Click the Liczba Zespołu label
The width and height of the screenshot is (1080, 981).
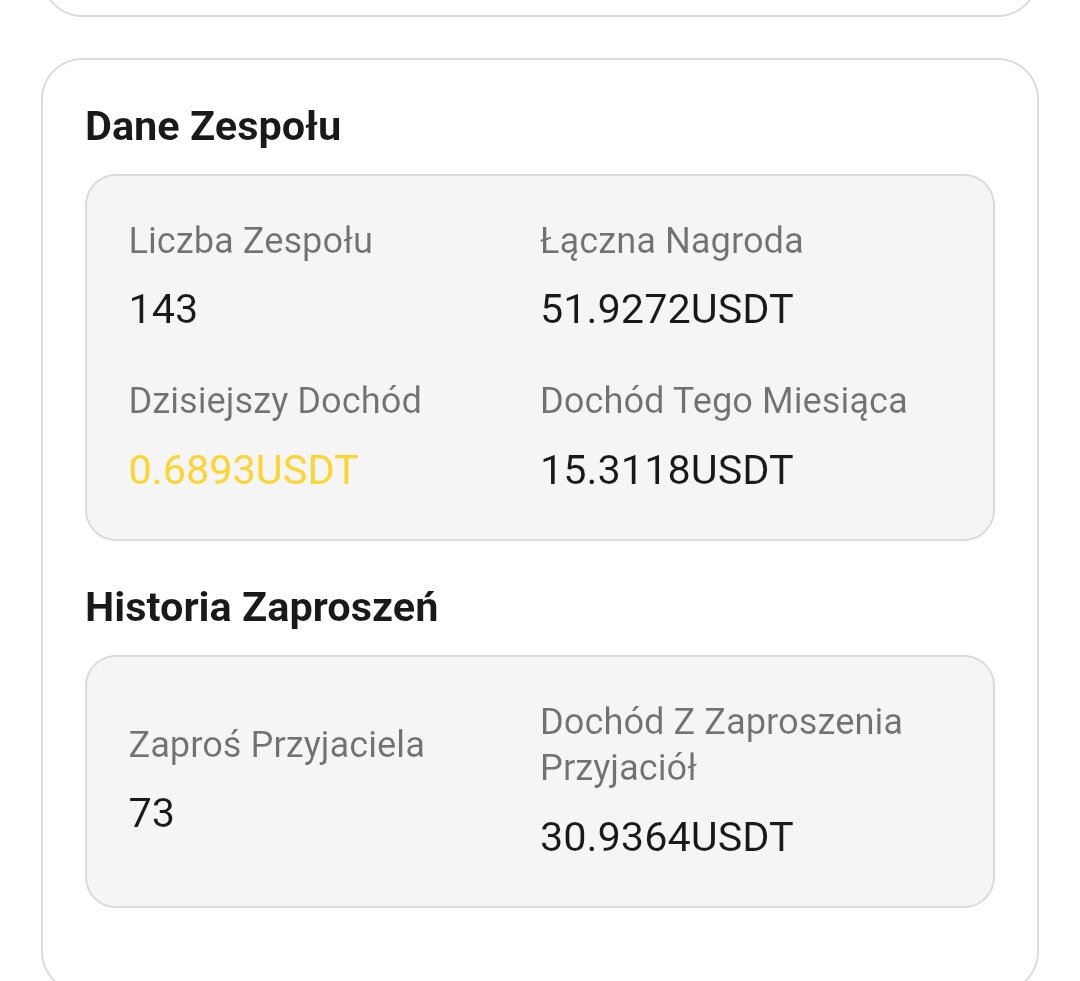tap(250, 241)
